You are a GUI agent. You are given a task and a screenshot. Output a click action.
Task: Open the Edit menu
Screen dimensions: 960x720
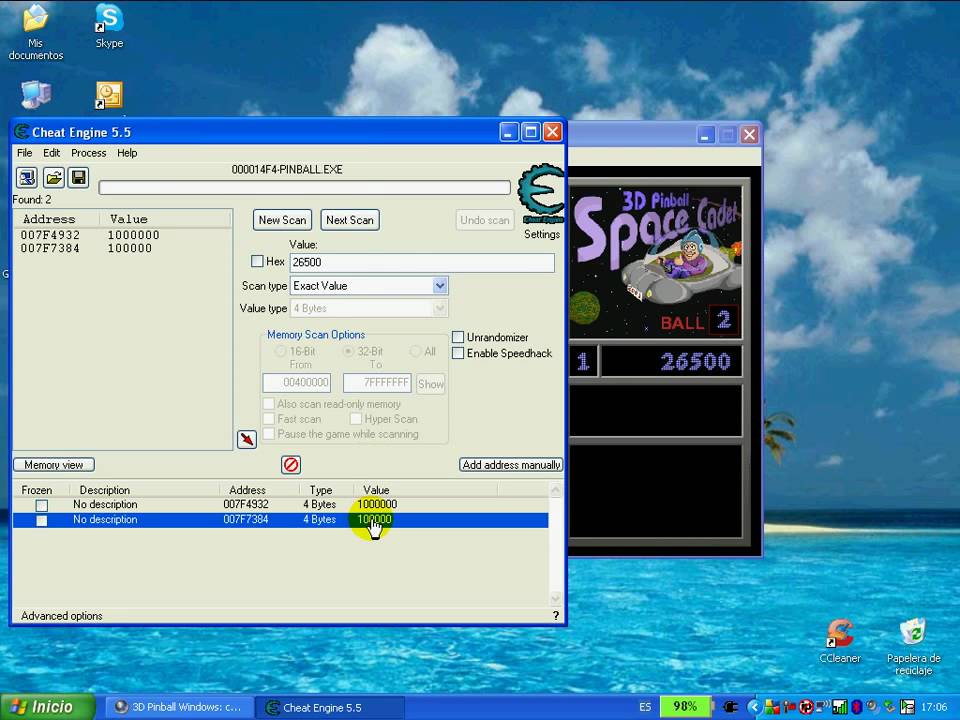tap(51, 153)
